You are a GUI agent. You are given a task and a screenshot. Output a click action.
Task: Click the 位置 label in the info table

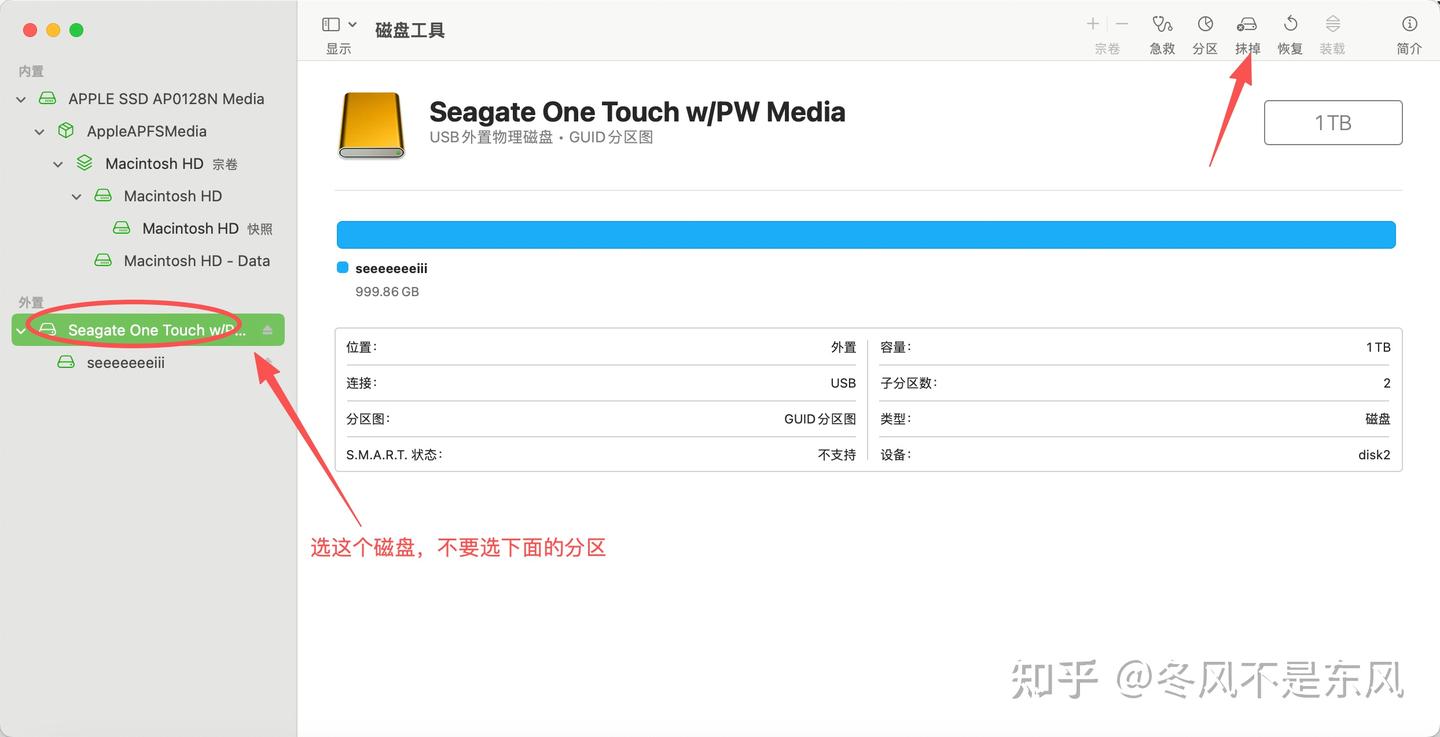(x=362, y=347)
